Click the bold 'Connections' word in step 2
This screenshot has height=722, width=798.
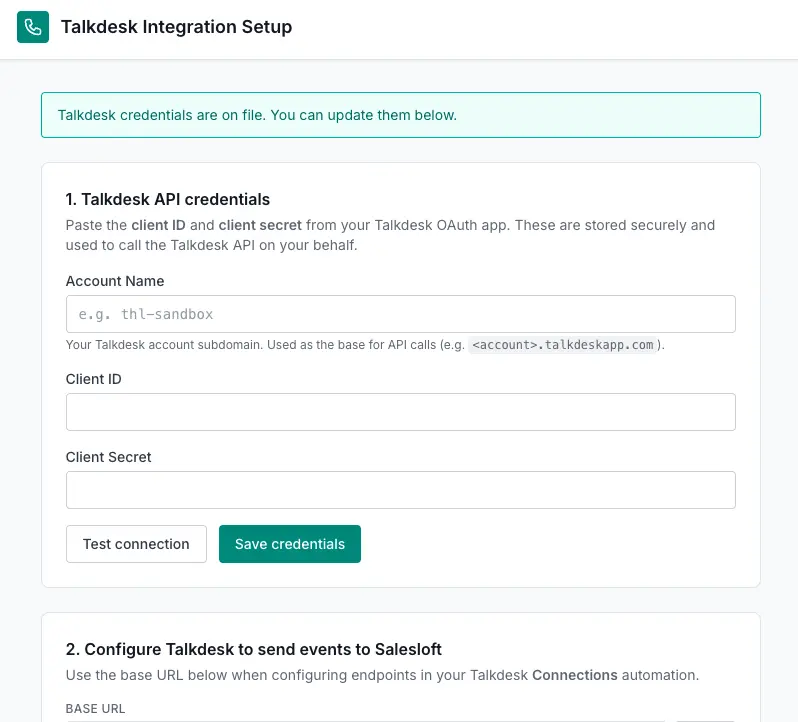(x=575, y=675)
